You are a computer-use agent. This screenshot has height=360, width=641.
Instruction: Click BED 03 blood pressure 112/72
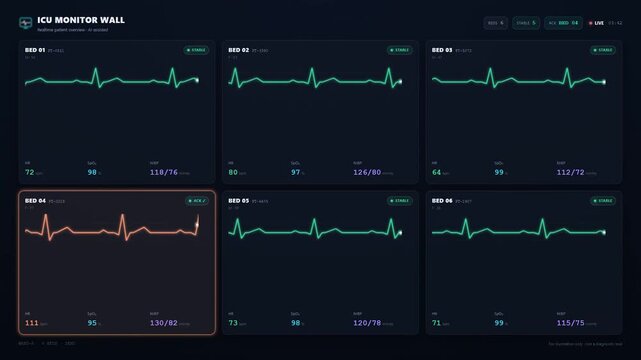tap(570, 172)
